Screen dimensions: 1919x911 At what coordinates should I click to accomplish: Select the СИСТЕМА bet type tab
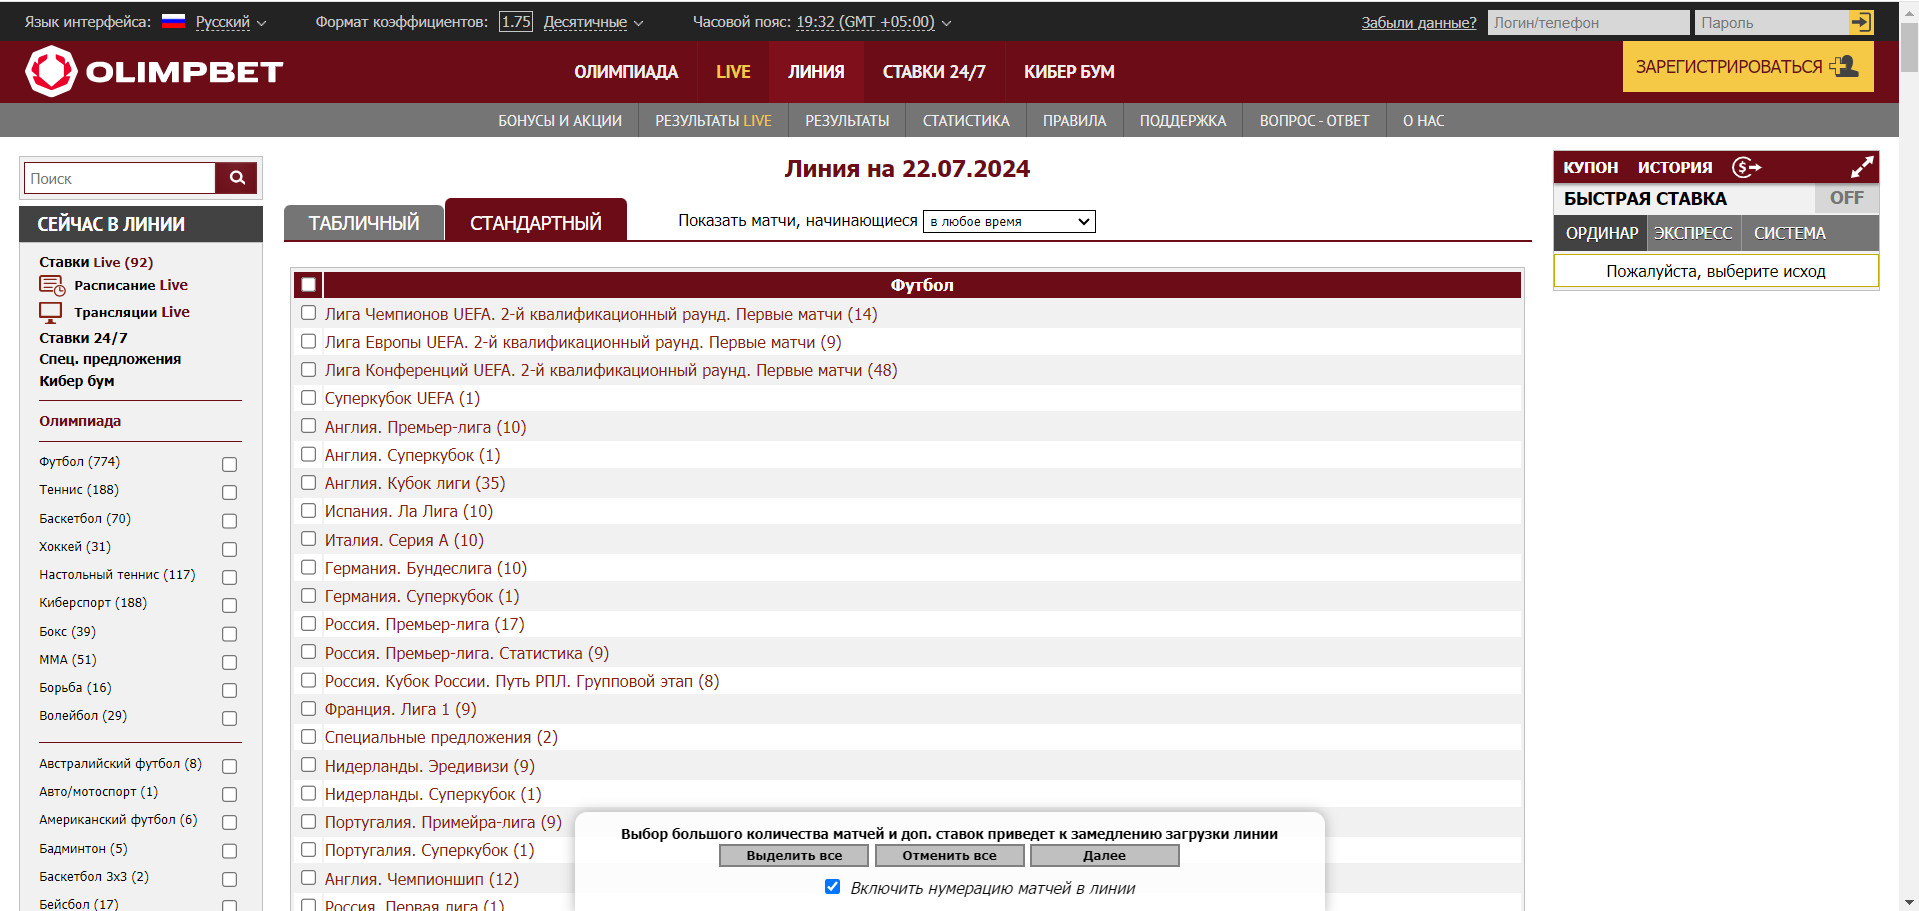point(1790,233)
